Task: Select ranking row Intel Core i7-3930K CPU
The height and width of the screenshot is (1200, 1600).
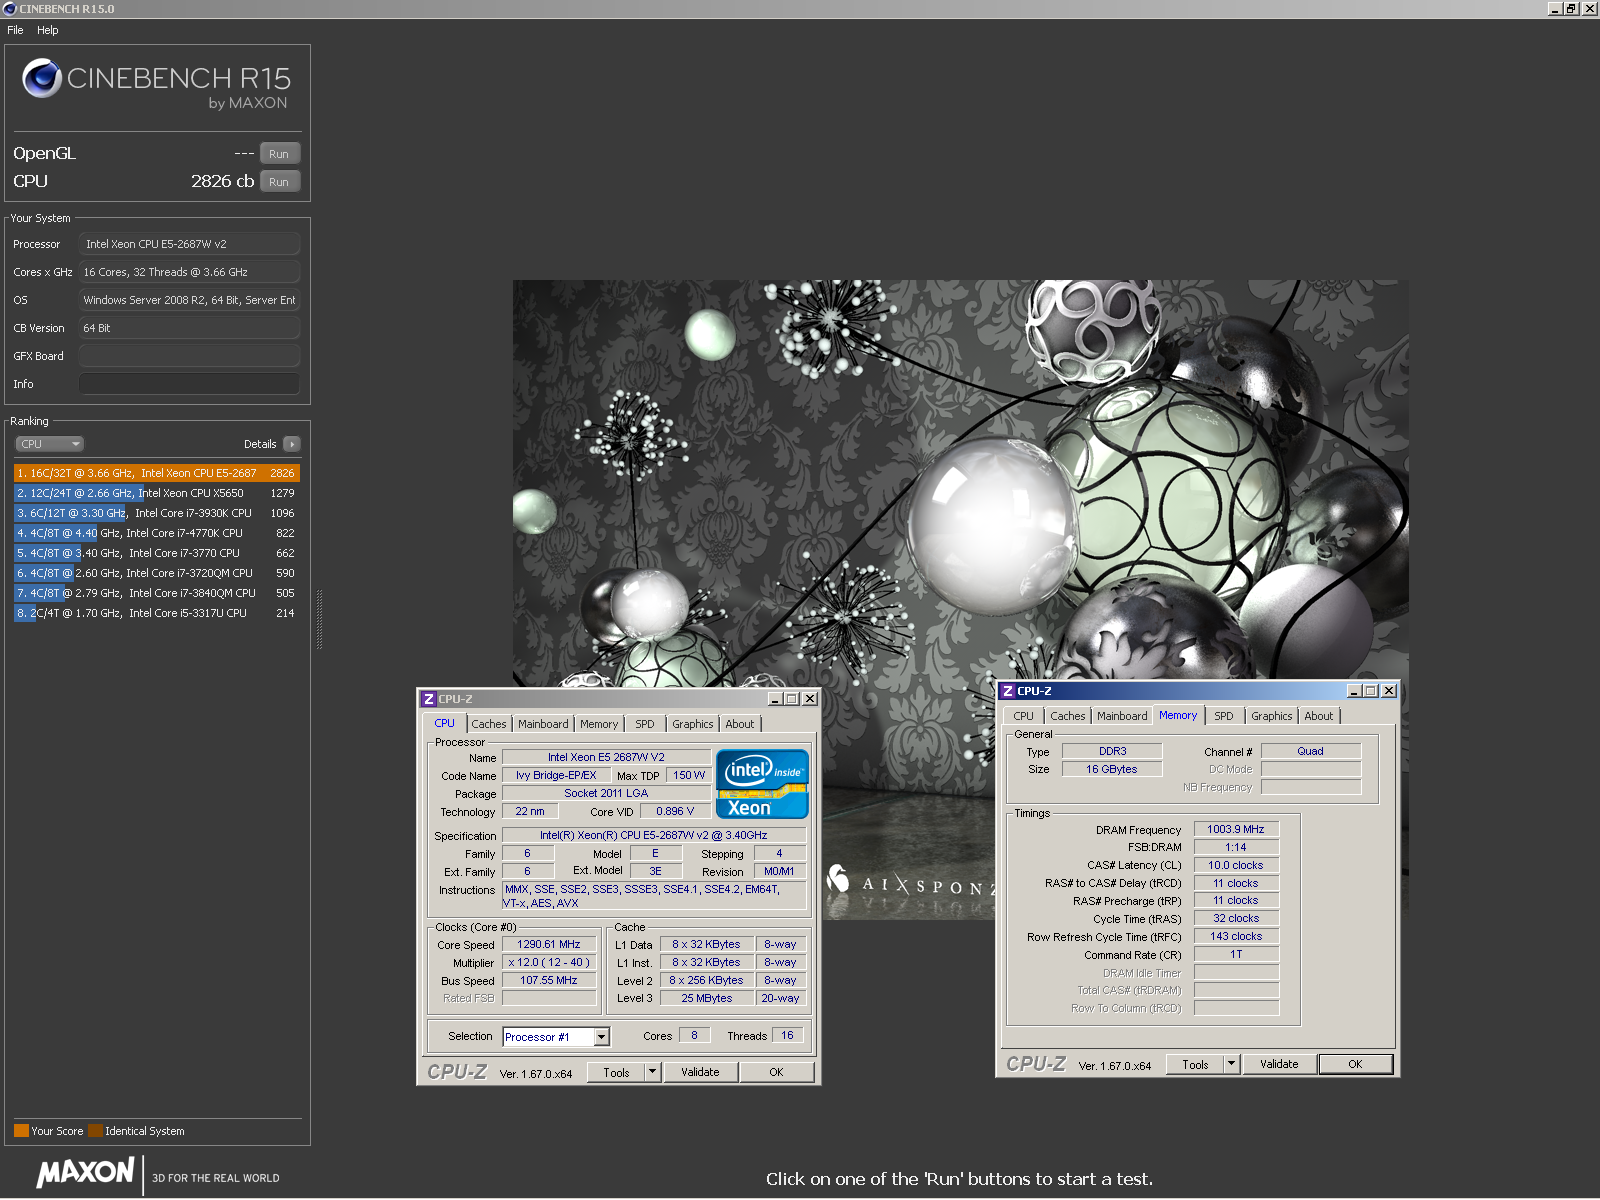Action: [157, 513]
